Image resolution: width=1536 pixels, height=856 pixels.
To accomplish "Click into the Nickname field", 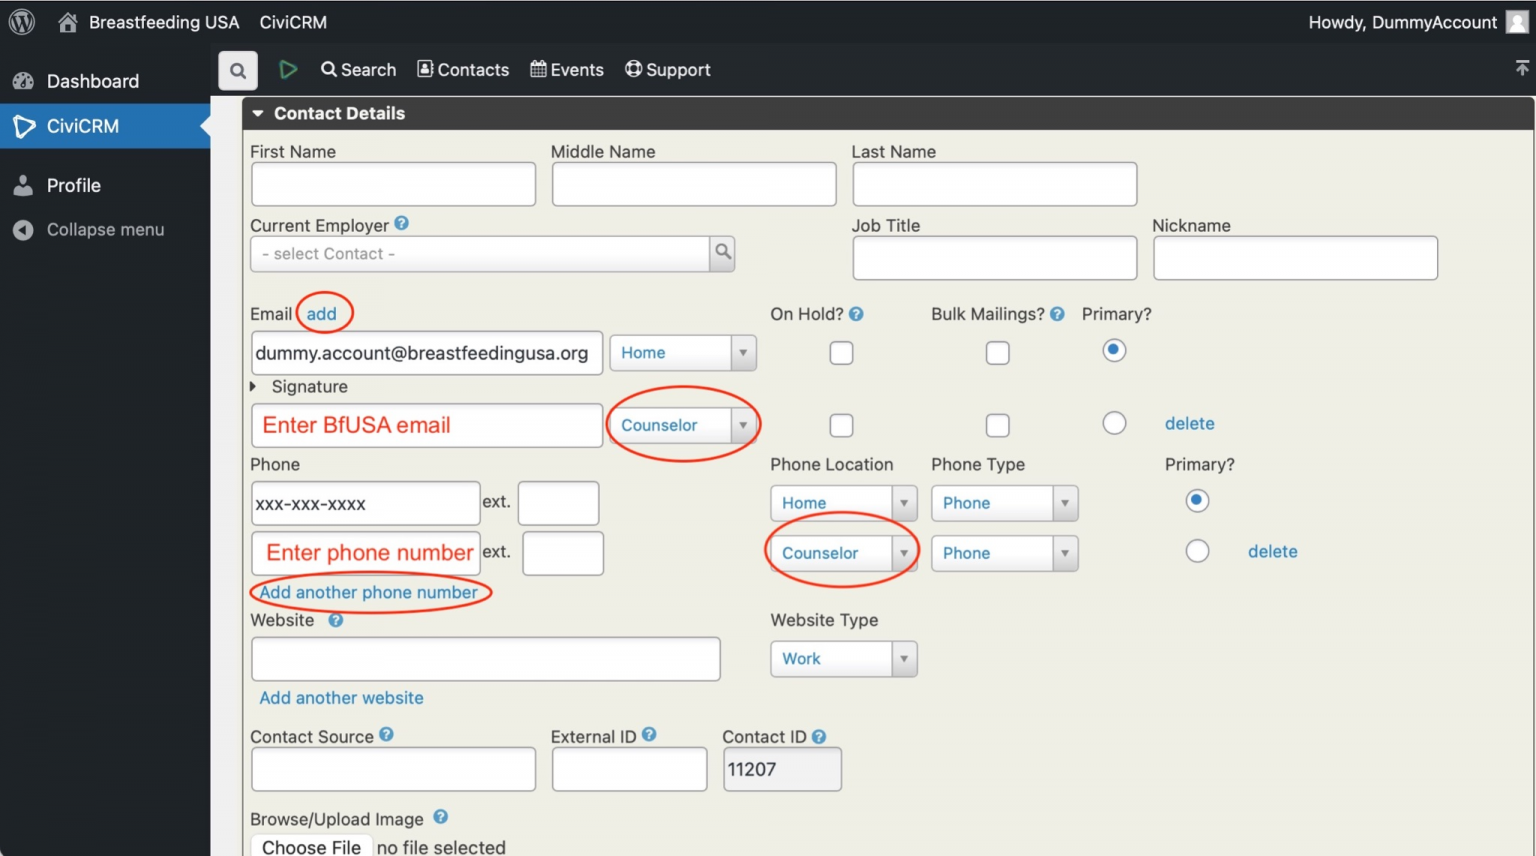I will click(x=1295, y=258).
